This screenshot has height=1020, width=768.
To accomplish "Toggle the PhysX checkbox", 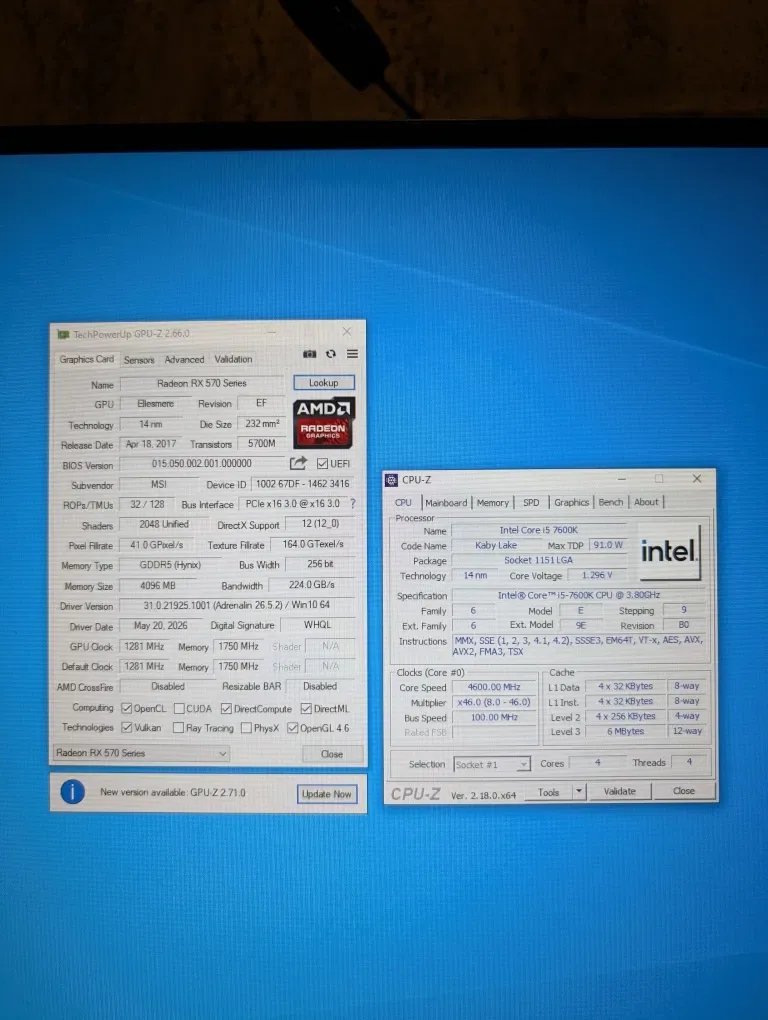I will tap(246, 728).
